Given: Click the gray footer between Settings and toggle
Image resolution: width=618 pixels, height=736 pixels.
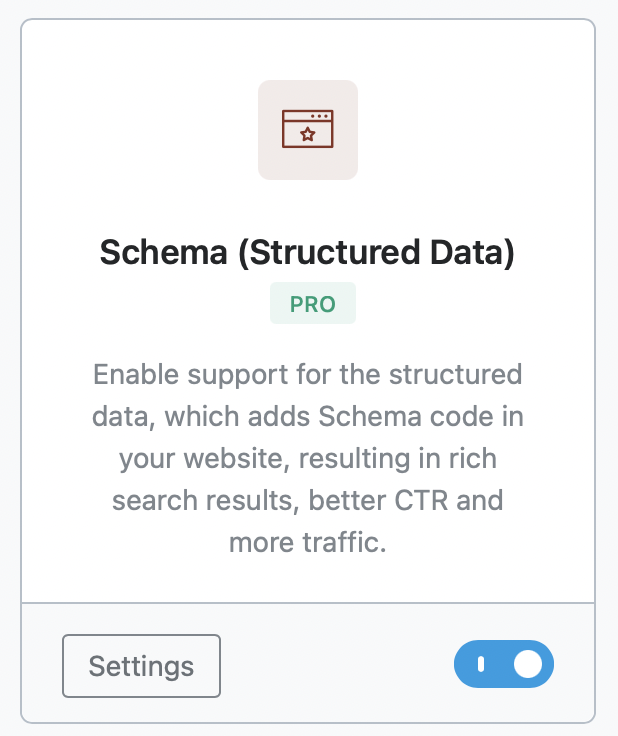Looking at the screenshot, I should click(335, 666).
